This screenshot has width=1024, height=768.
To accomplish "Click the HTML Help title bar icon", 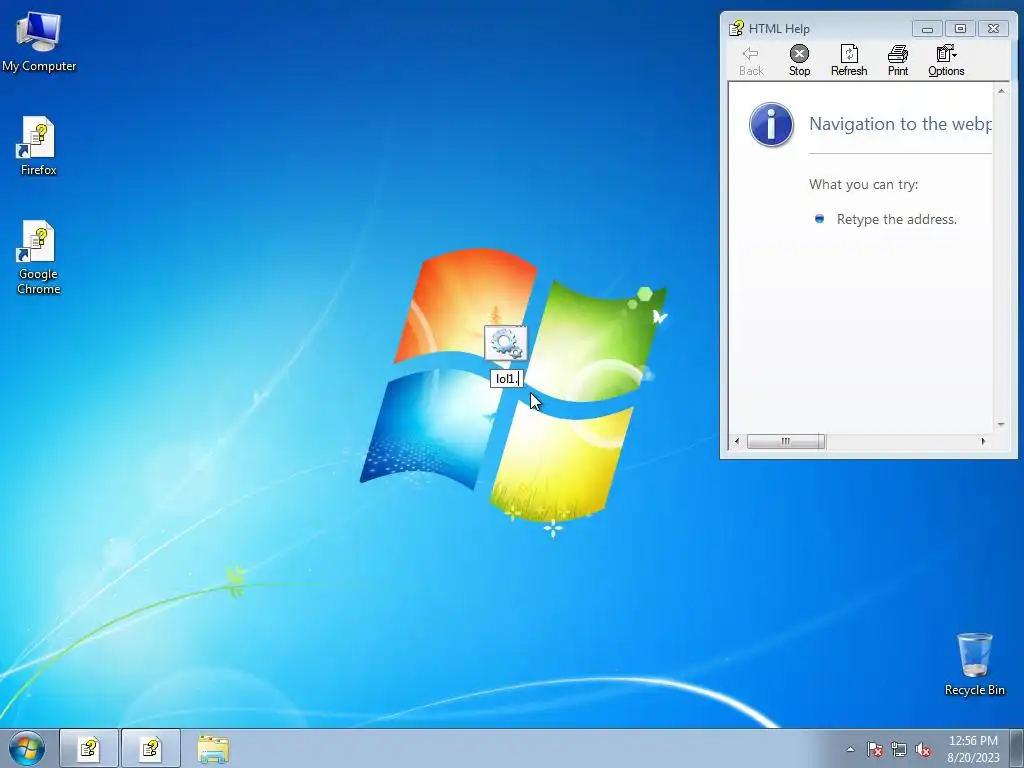I will tap(737, 28).
